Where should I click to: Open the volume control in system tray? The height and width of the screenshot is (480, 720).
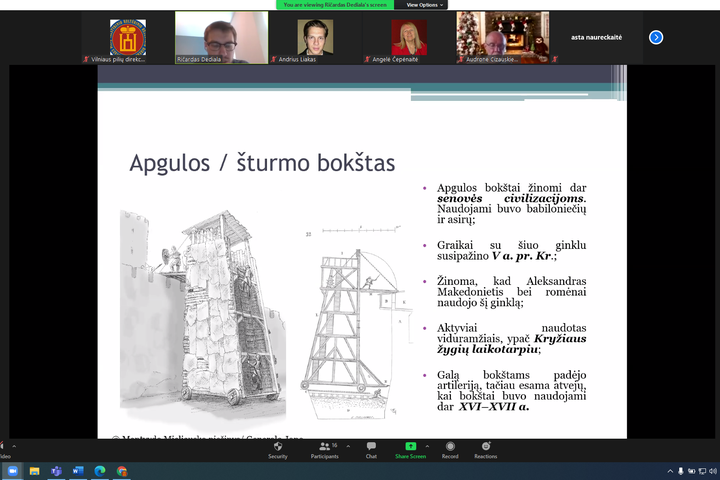pyautogui.click(x=713, y=471)
